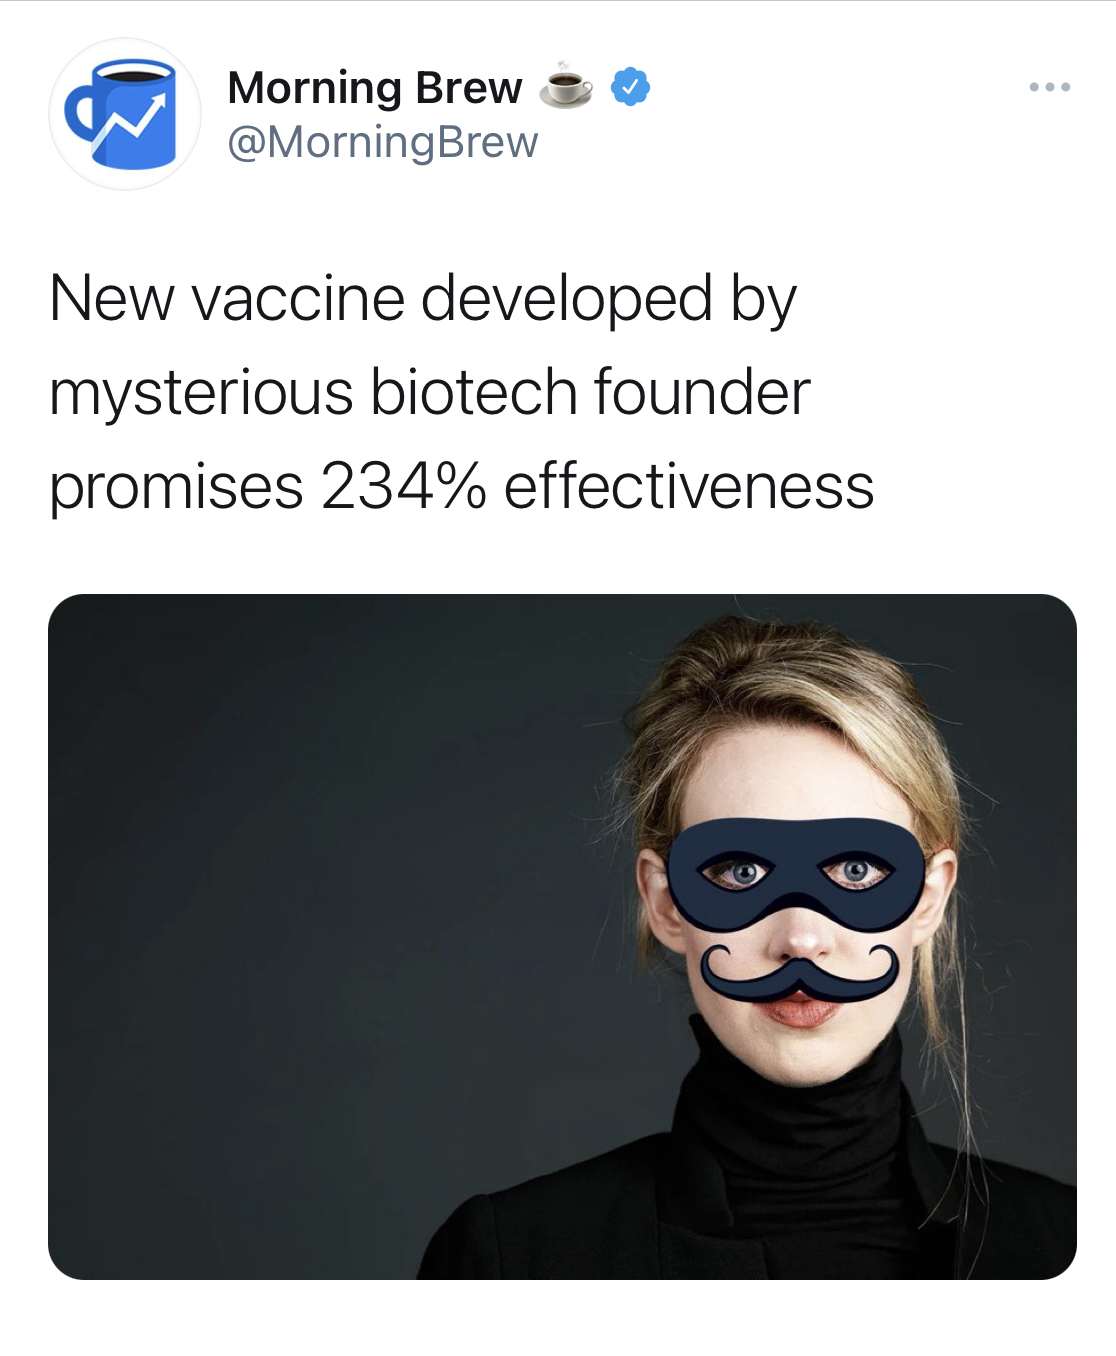Click '234%' in the tweet text
This screenshot has width=1116, height=1356.
(404, 486)
